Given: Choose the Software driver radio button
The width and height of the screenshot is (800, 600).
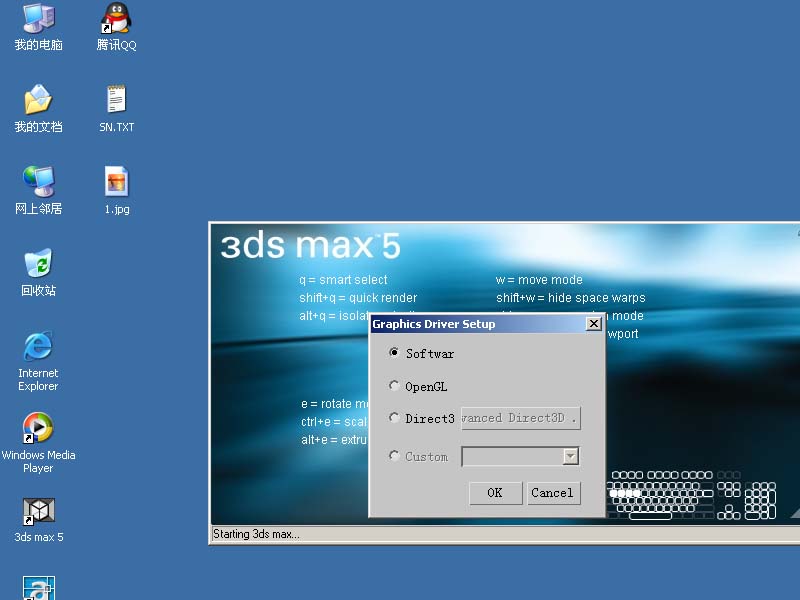Looking at the screenshot, I should (394, 353).
